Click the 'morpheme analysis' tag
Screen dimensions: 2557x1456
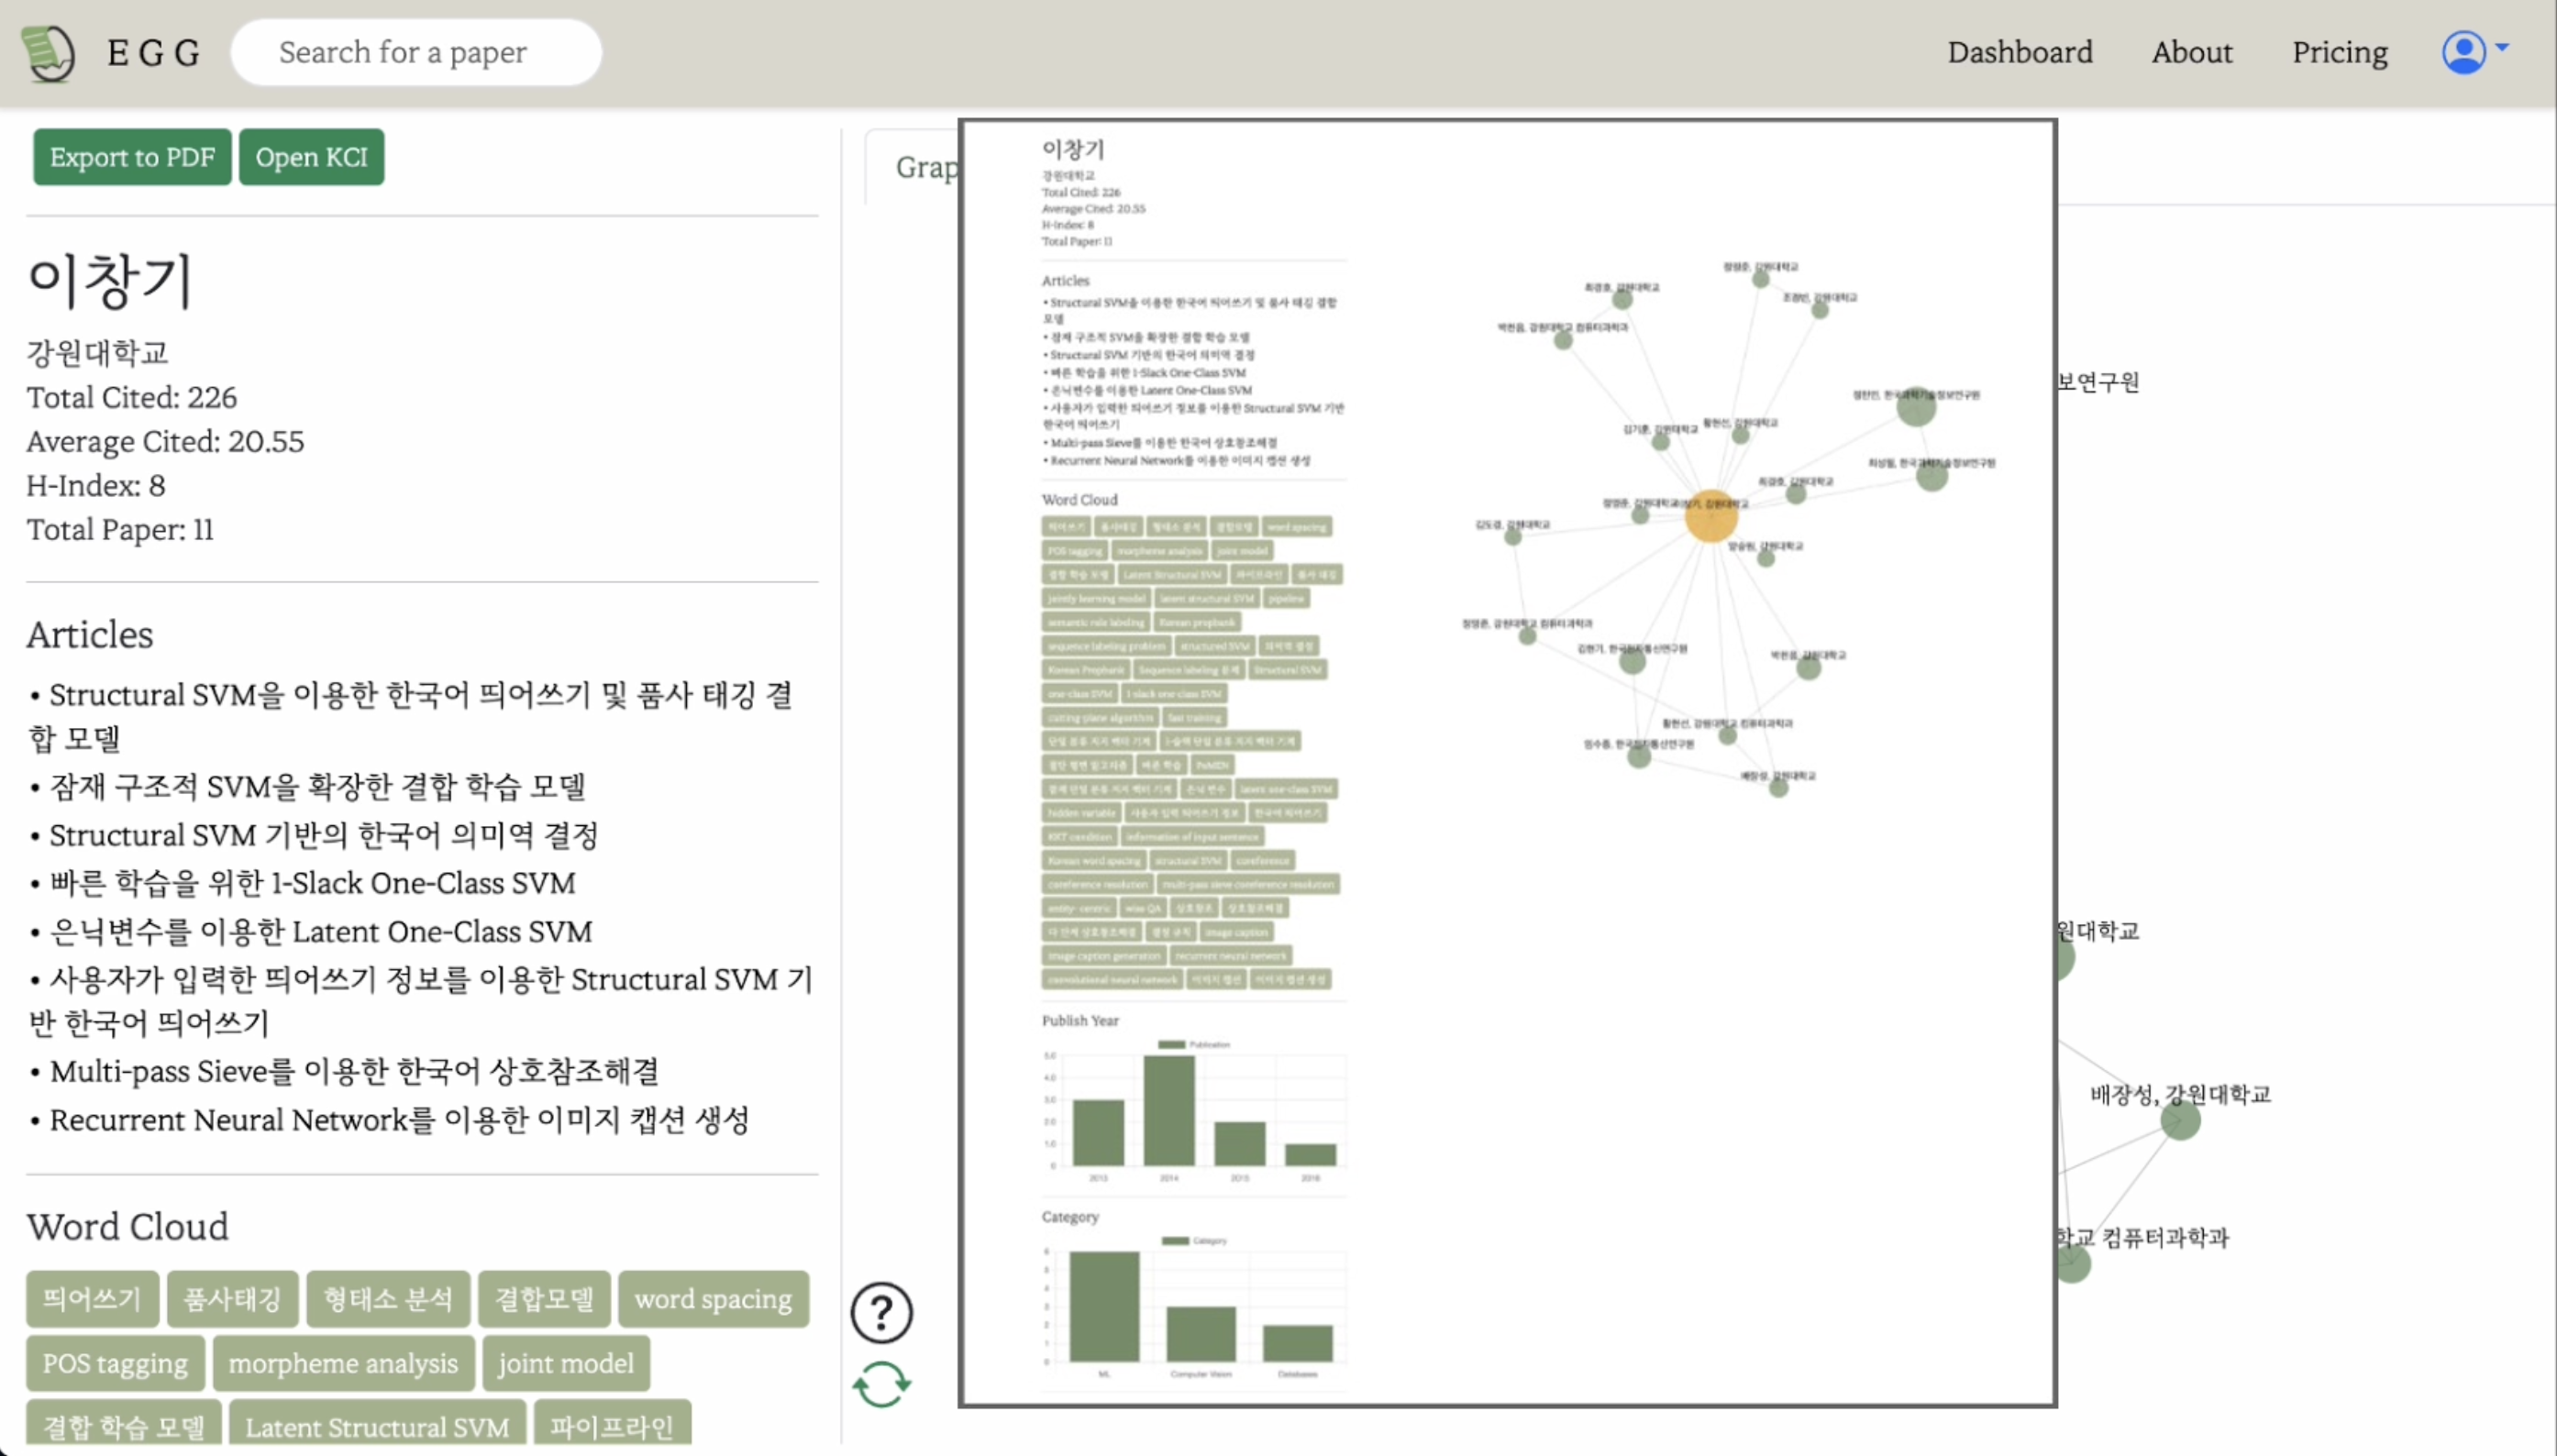[x=342, y=1363]
